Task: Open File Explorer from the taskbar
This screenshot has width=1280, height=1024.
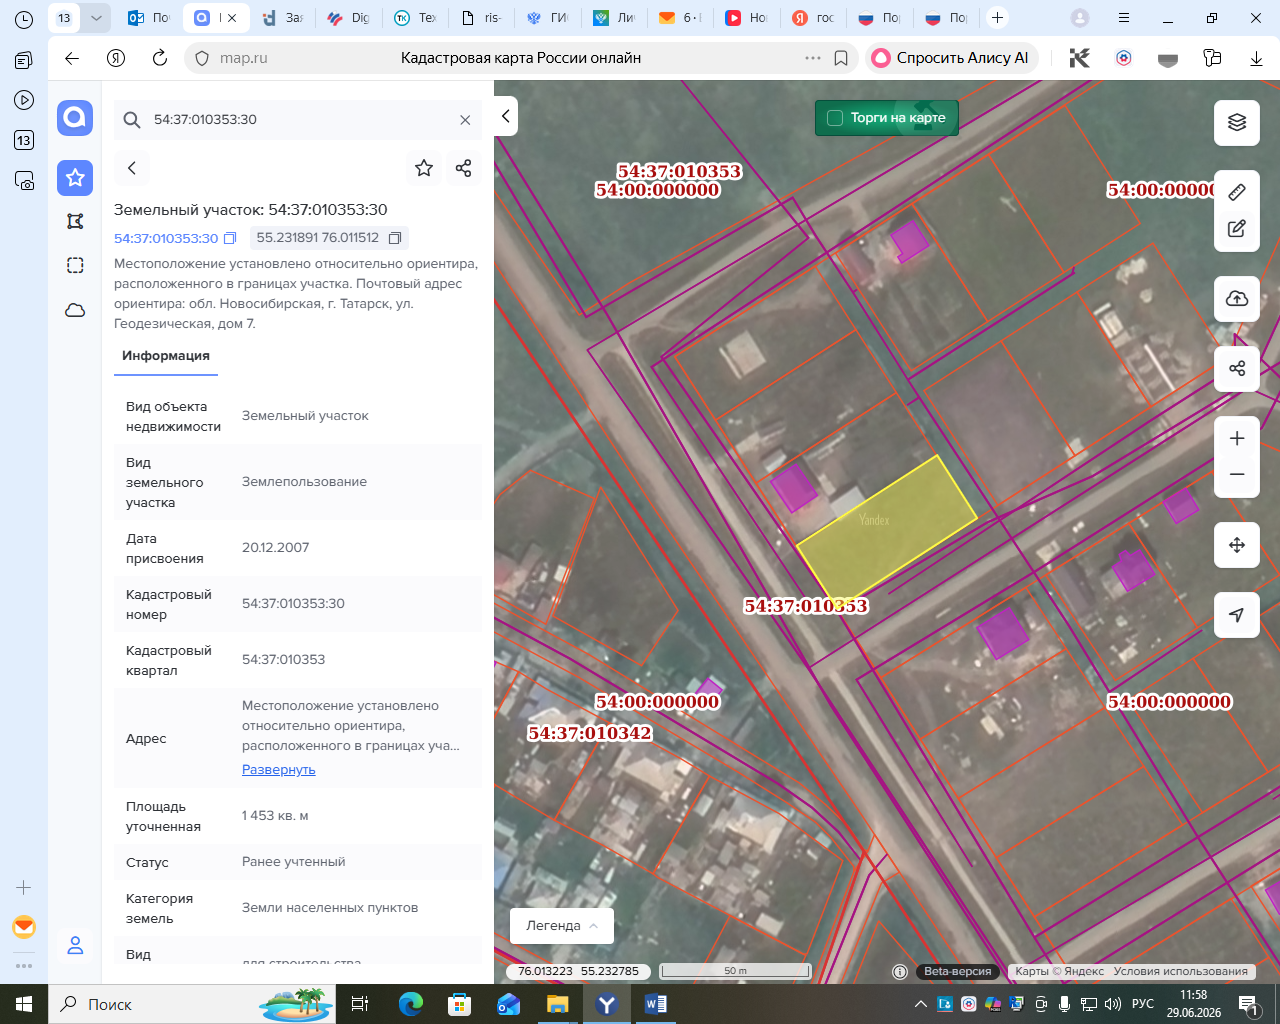Action: click(x=557, y=1004)
